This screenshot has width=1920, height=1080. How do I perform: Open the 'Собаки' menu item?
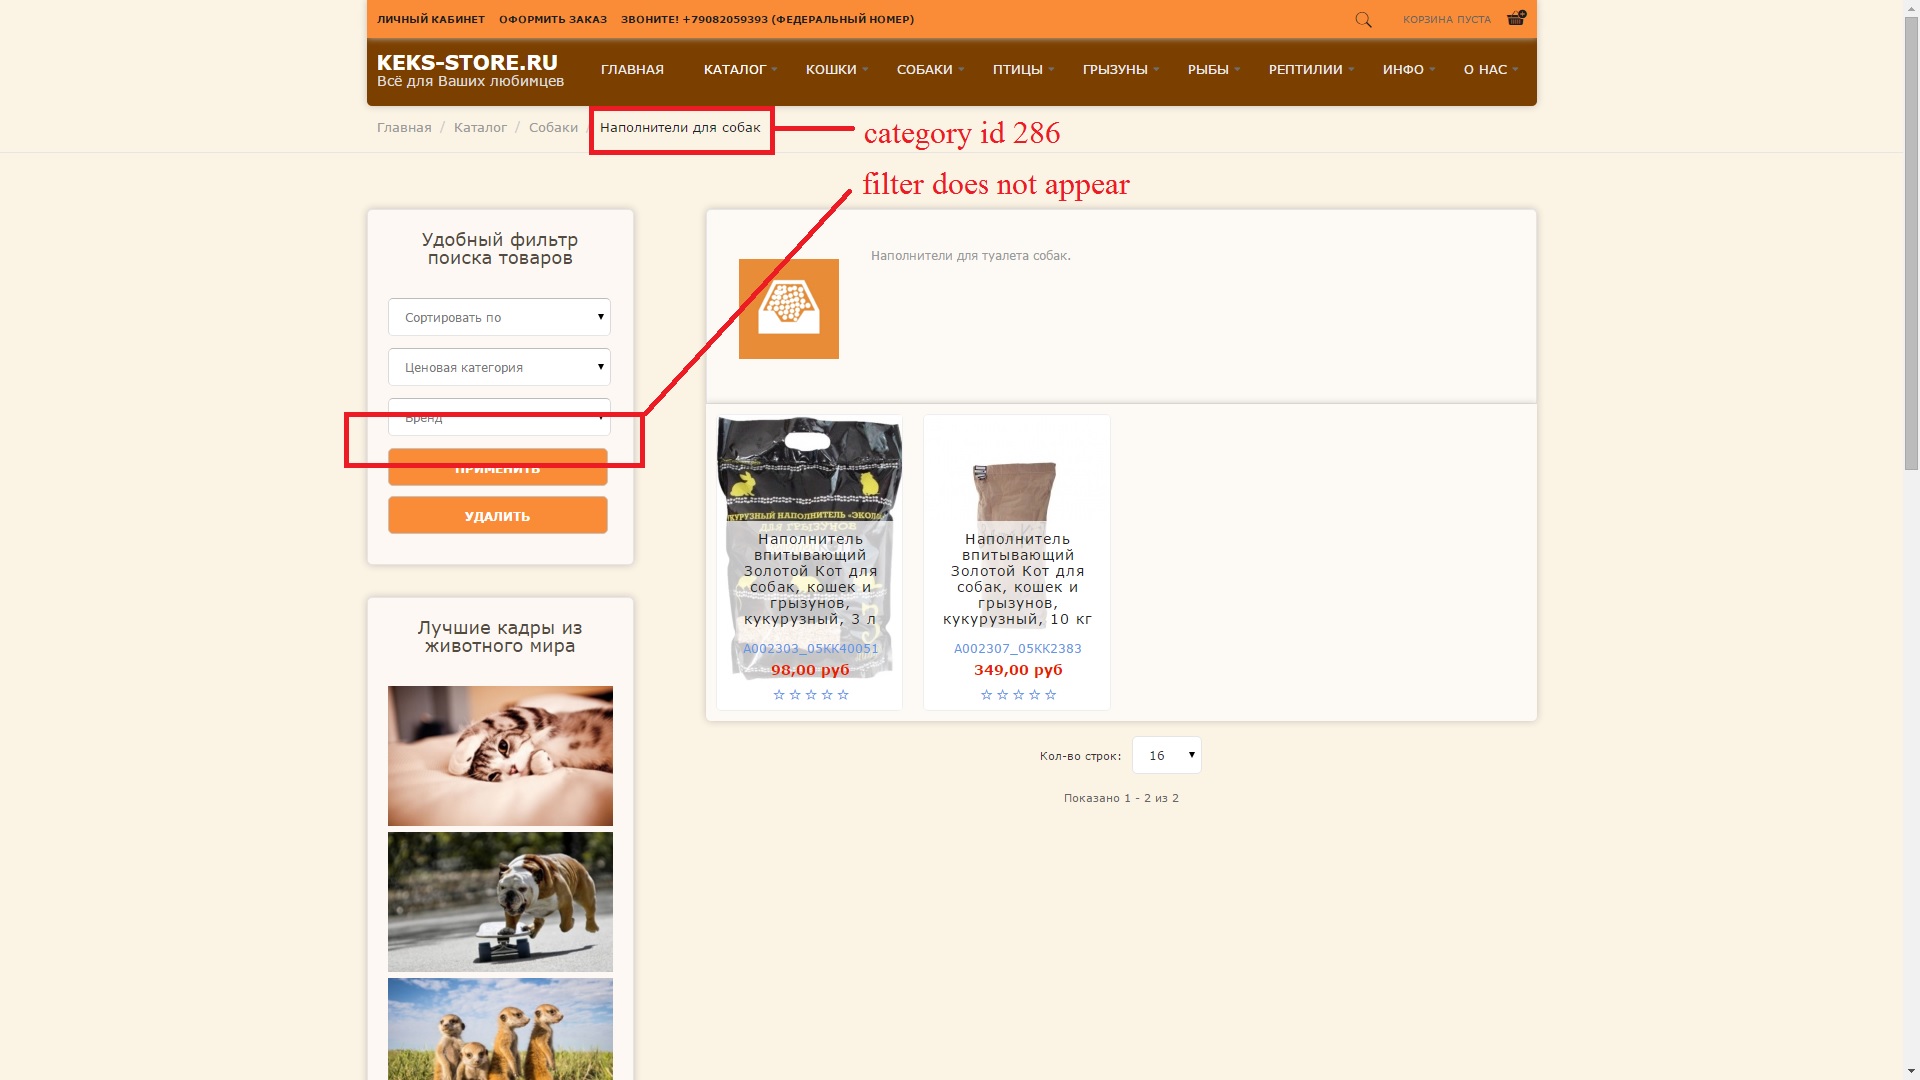924,70
